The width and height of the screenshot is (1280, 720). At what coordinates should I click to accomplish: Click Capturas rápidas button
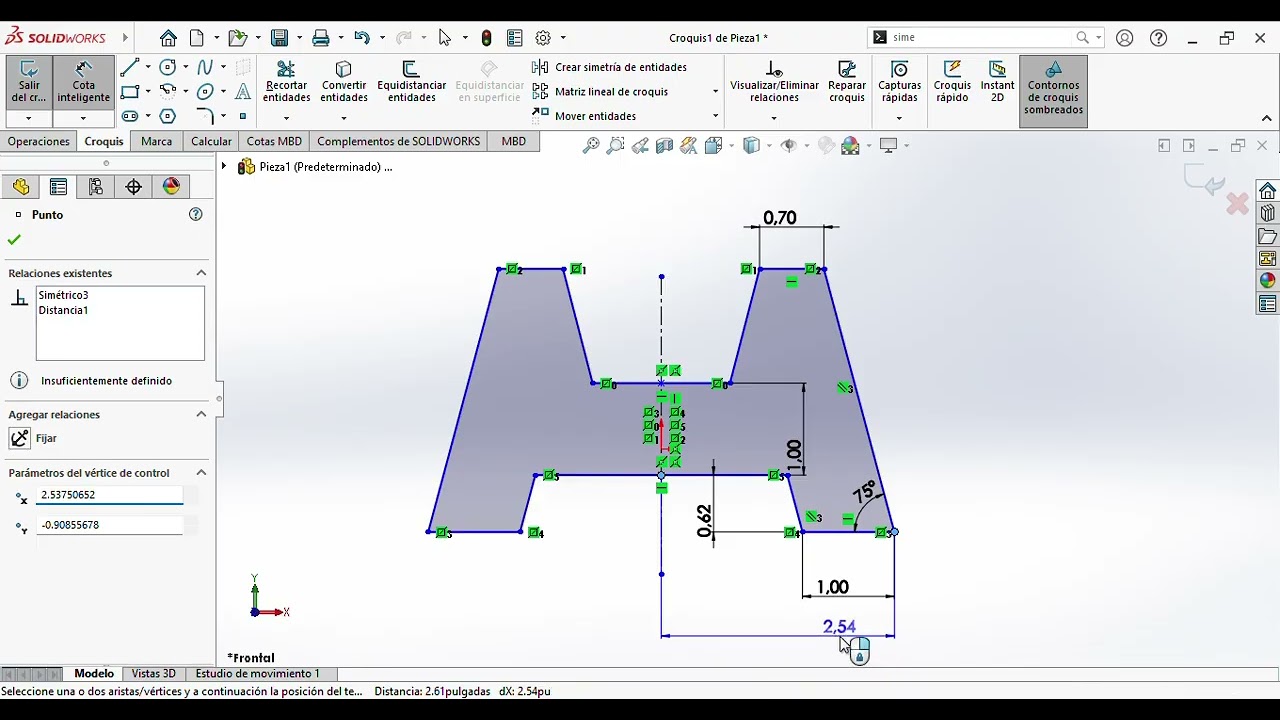[899, 81]
